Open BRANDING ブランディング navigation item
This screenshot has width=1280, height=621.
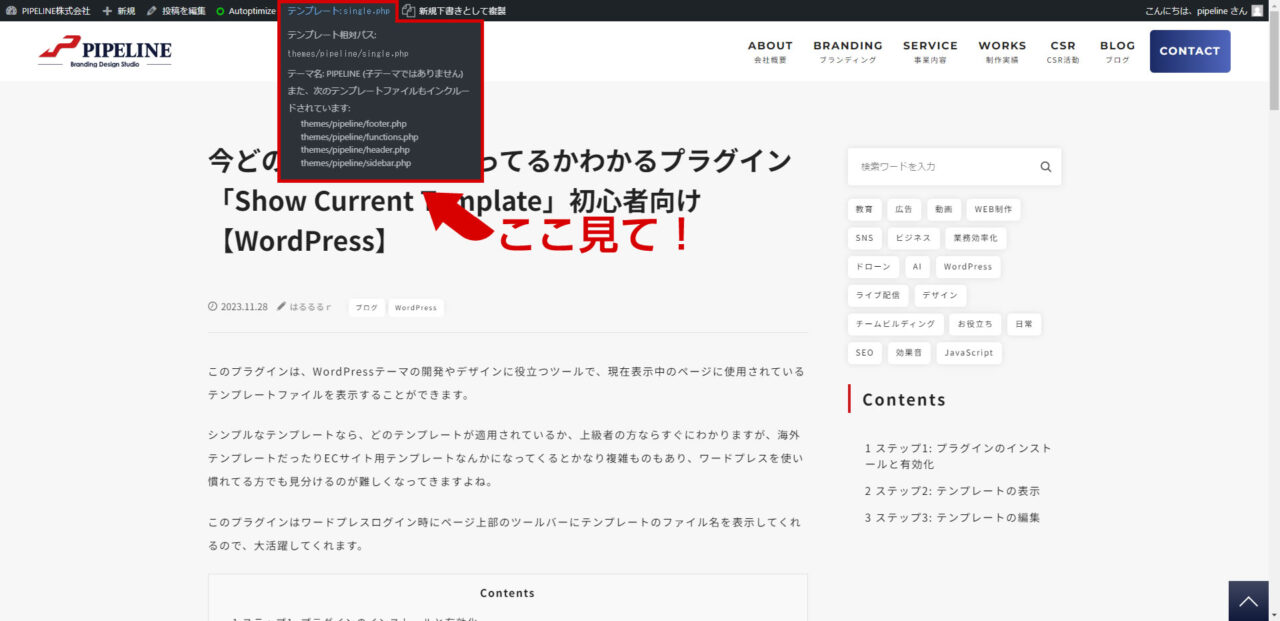click(848, 52)
